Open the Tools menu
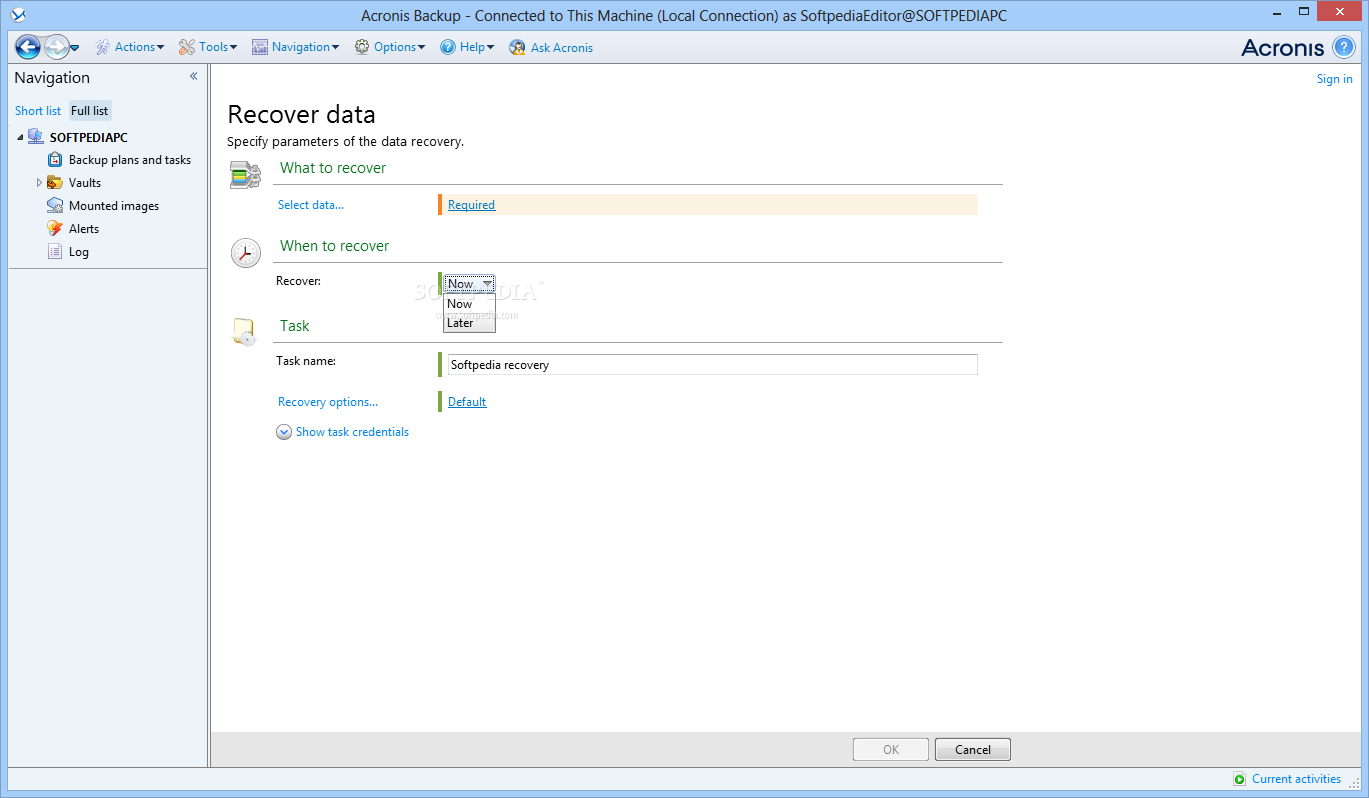1369x798 pixels. tap(208, 47)
